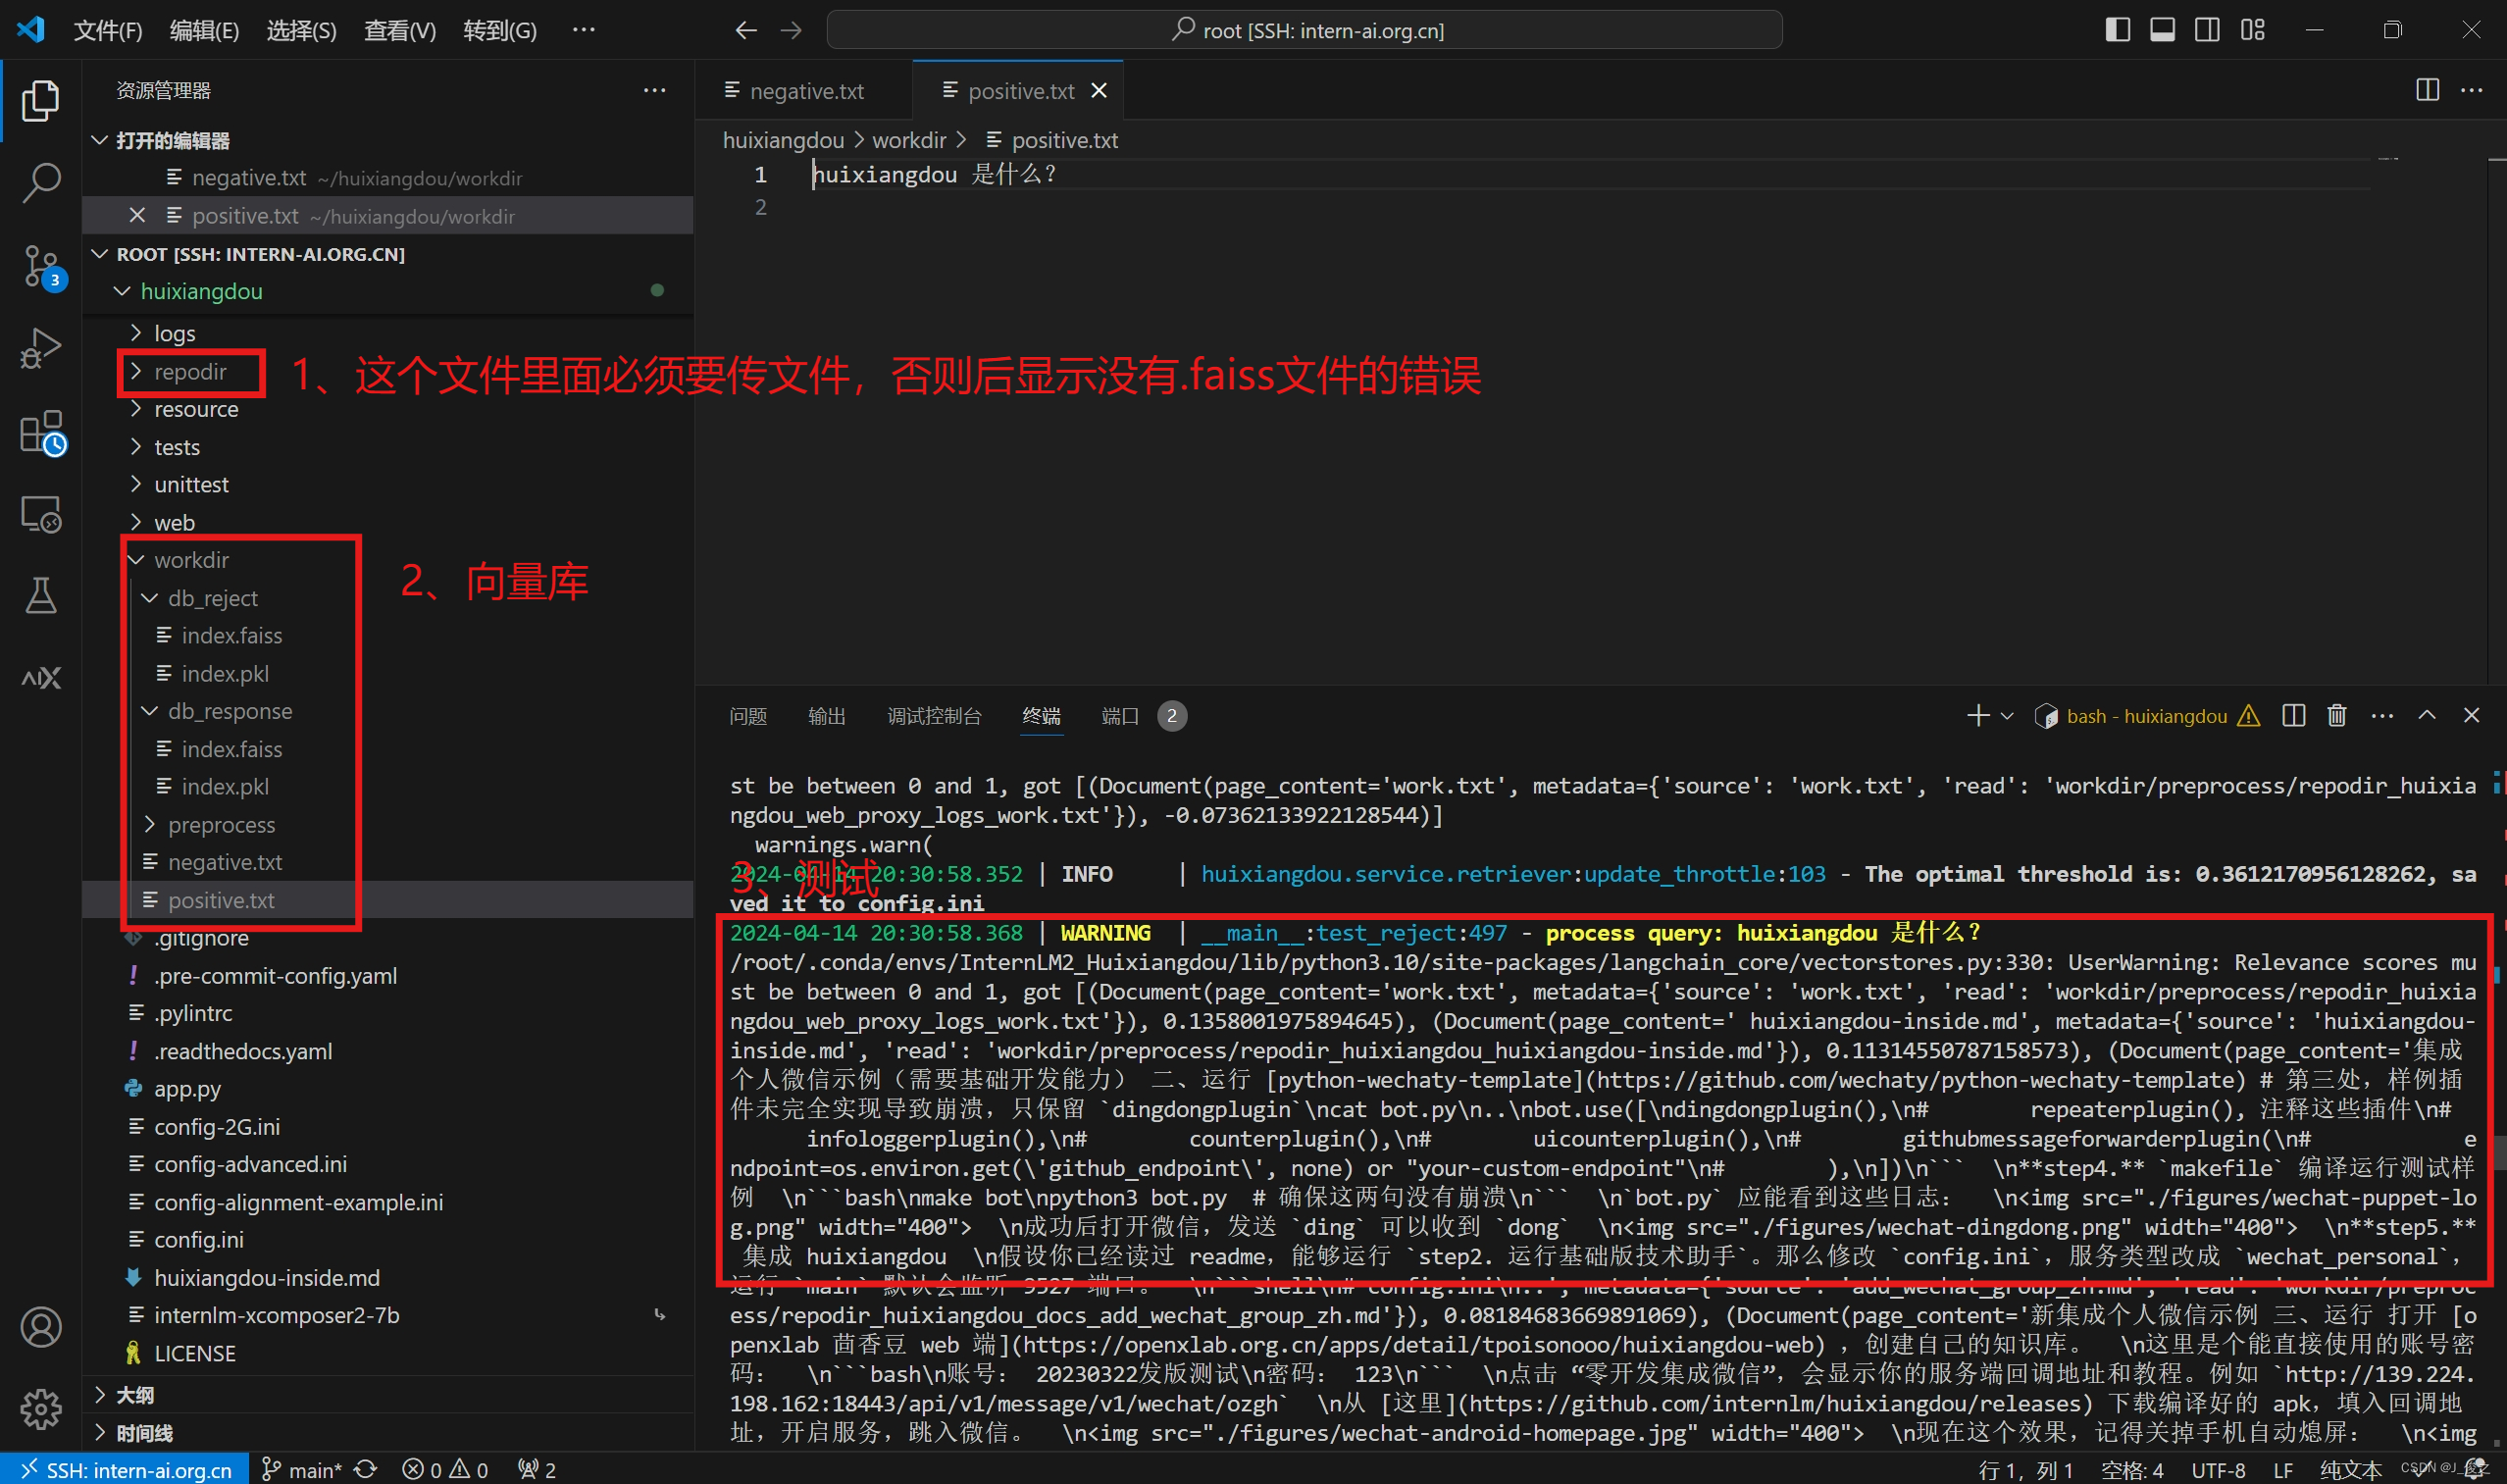
Task: Open terminal panel ellipsis menu
Action: [x=2383, y=716]
